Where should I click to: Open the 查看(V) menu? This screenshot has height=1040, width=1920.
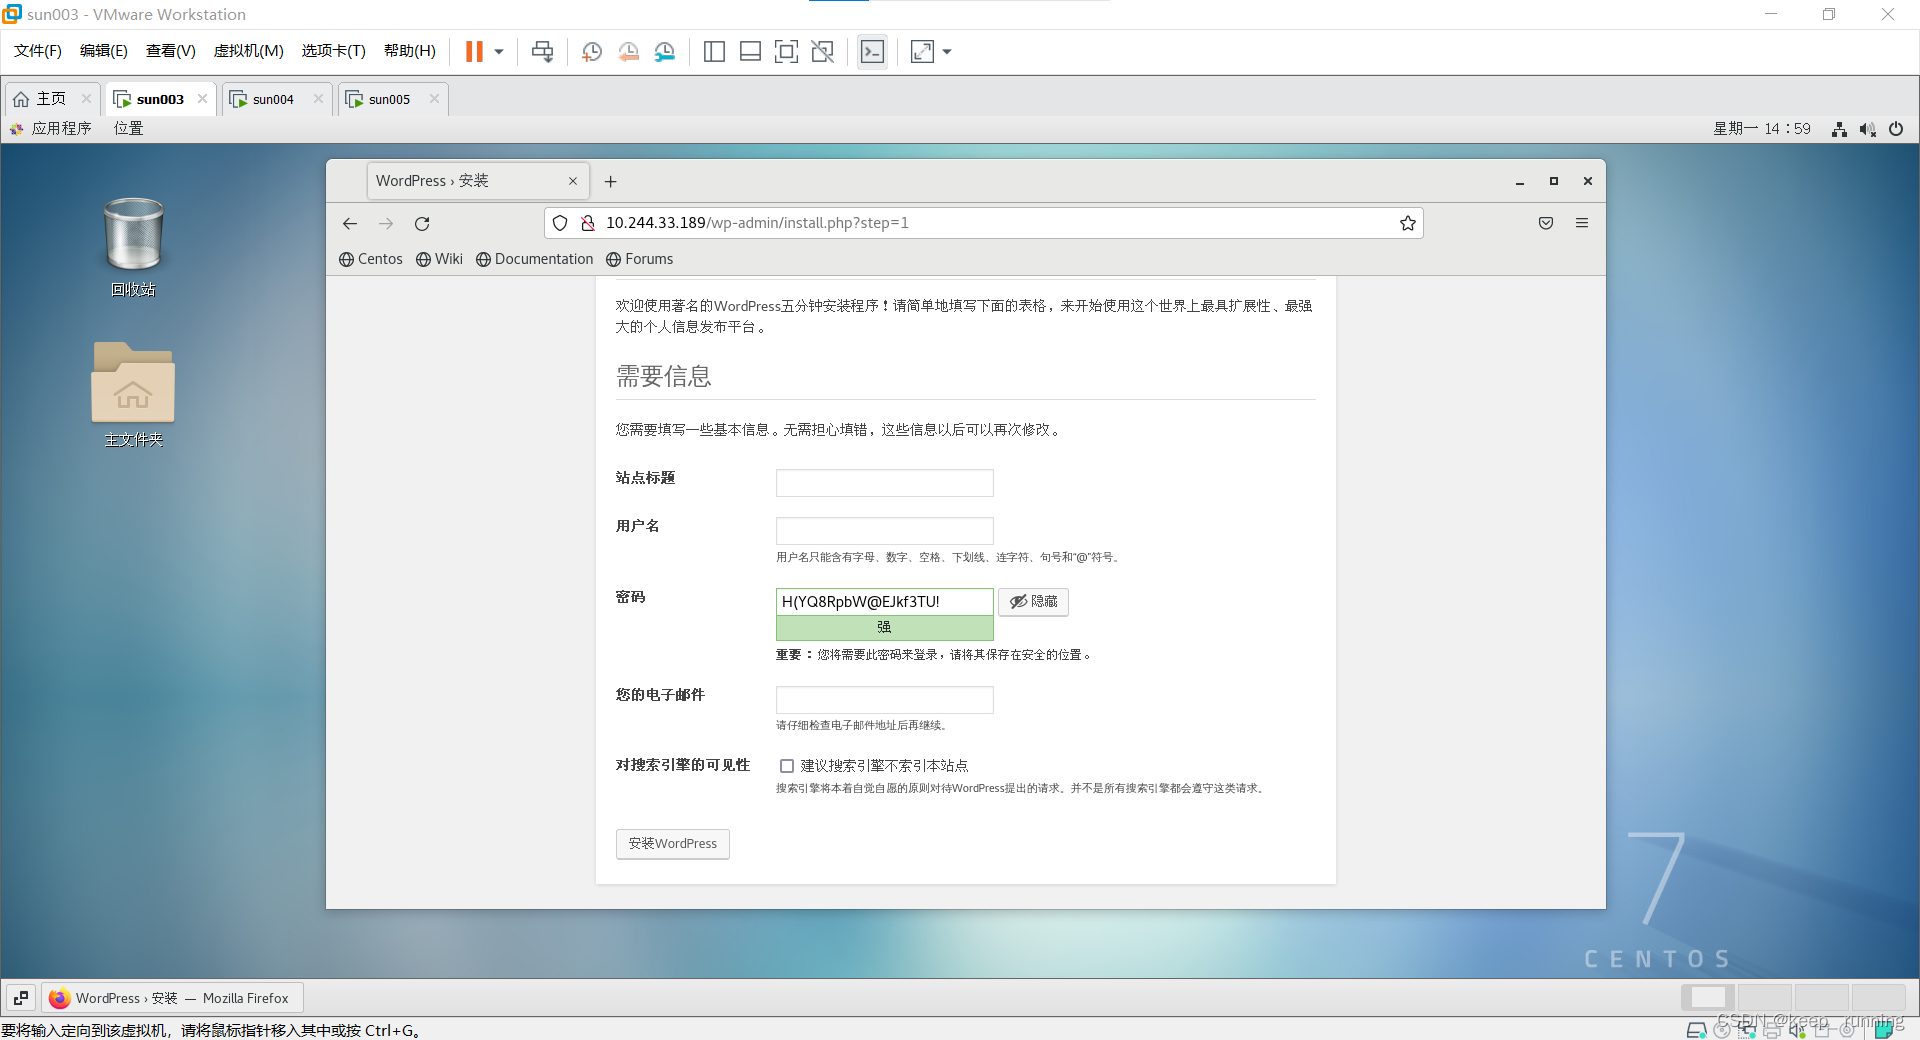pyautogui.click(x=171, y=51)
